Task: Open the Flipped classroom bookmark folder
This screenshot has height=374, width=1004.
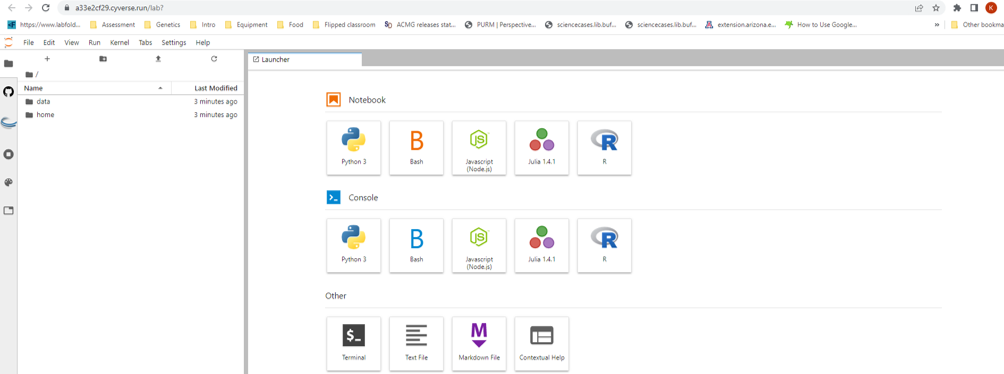Action: tap(344, 25)
